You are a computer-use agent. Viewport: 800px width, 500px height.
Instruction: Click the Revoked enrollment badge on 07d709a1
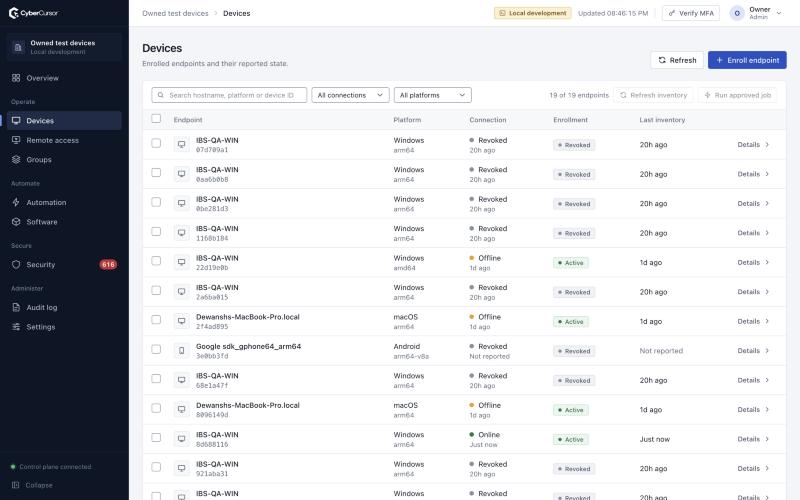[x=573, y=145]
